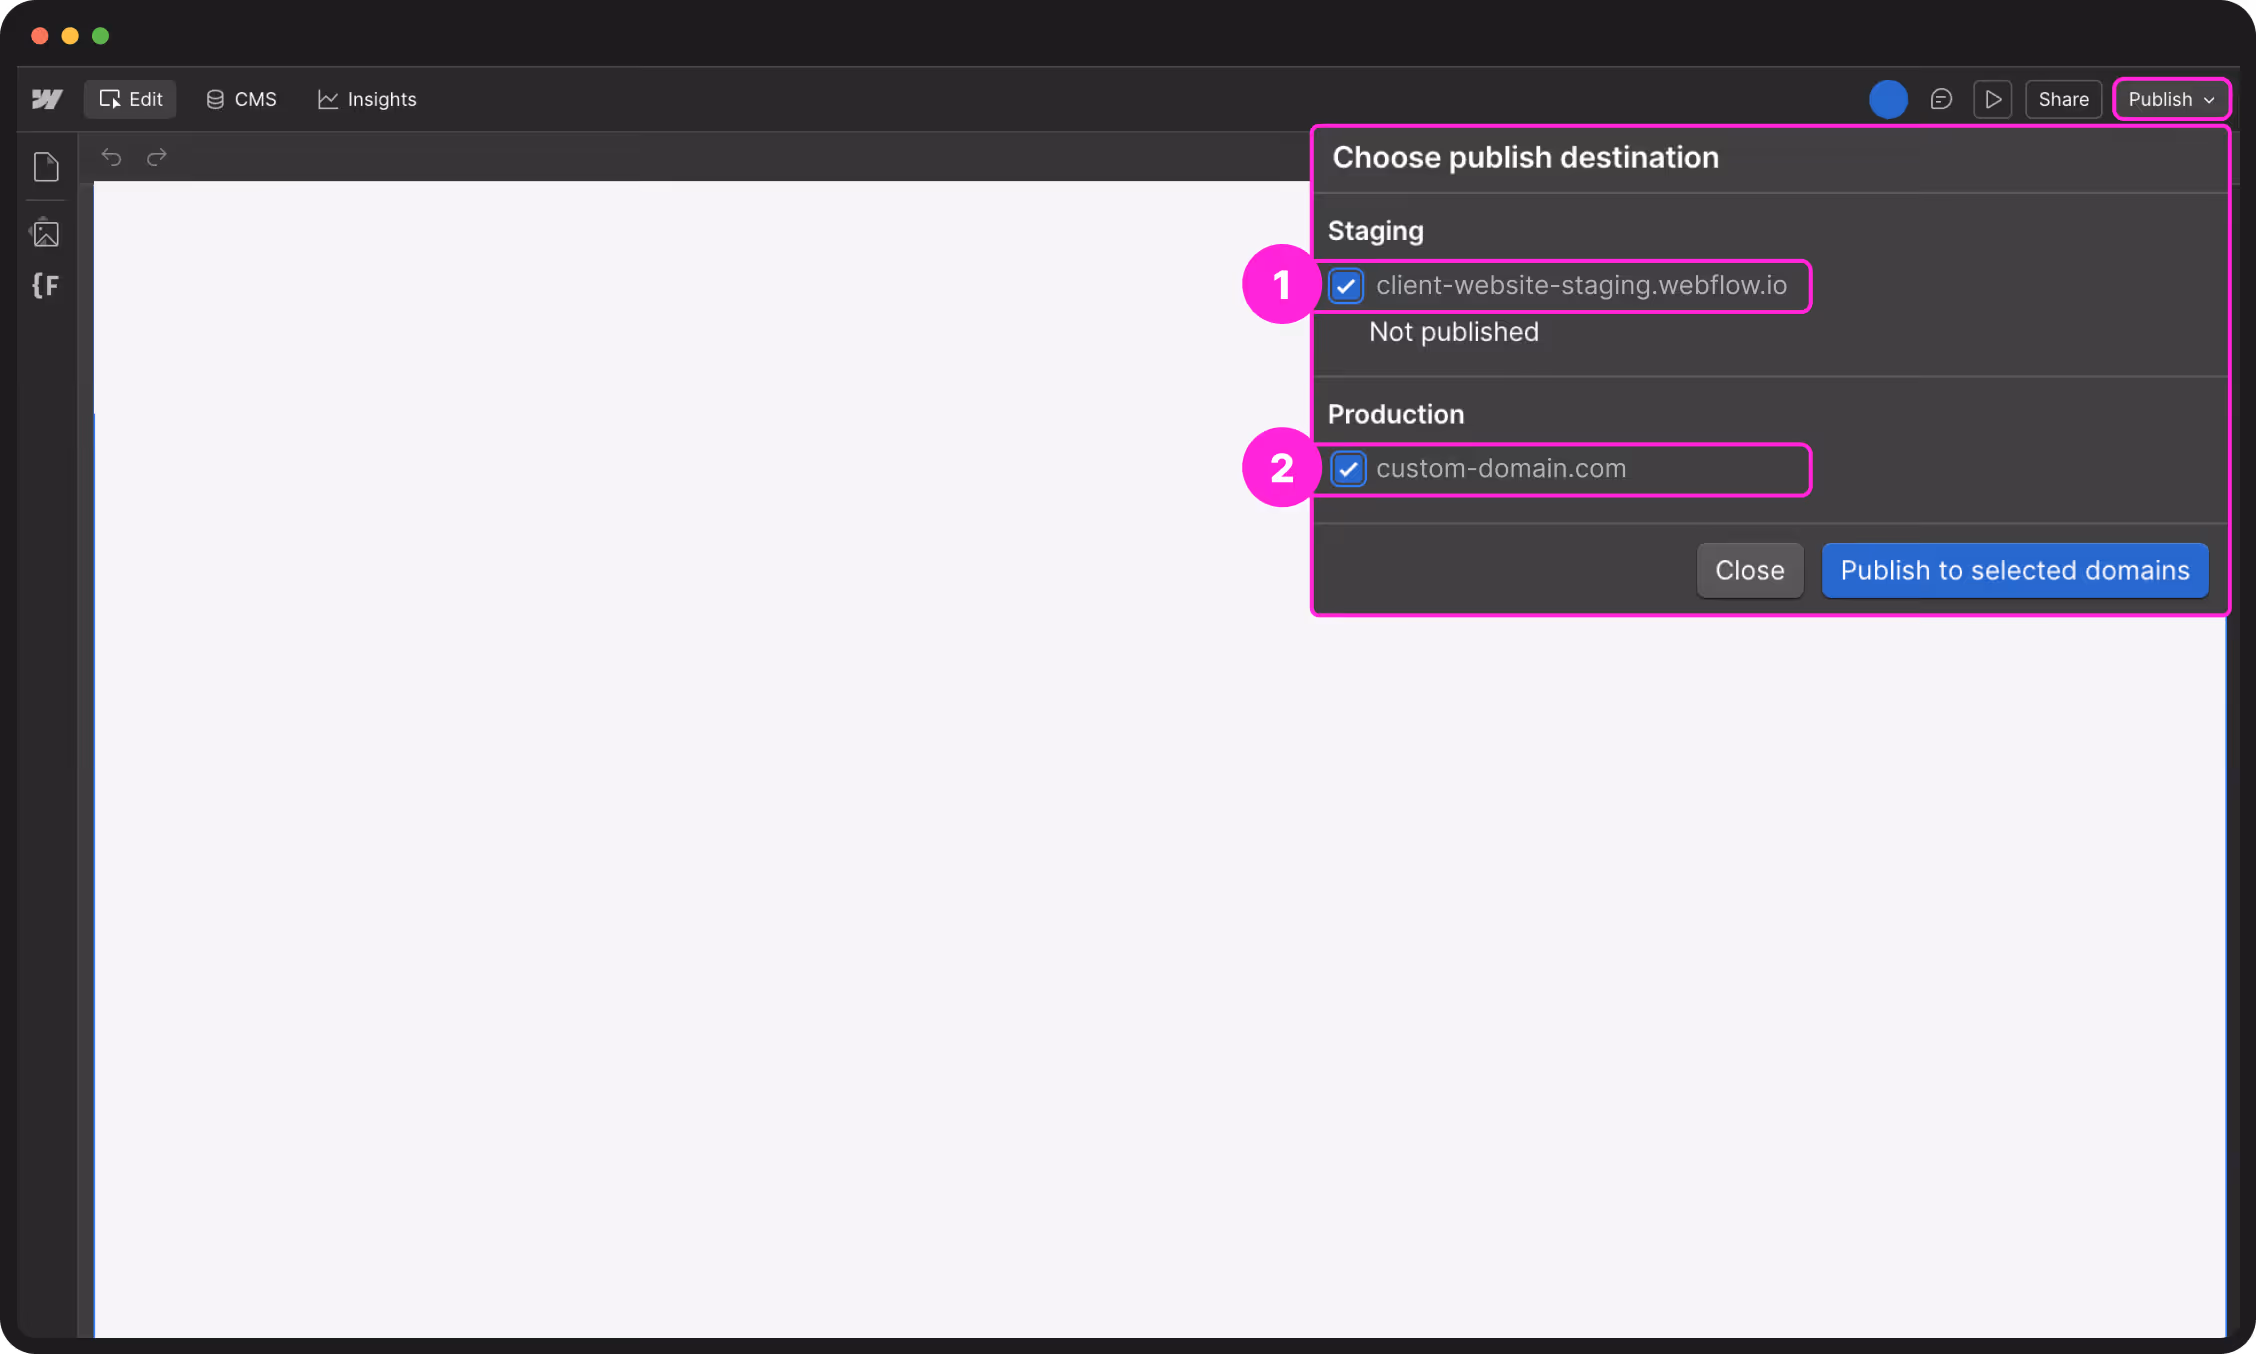
Task: Switch to the CMS tab
Action: click(240, 99)
